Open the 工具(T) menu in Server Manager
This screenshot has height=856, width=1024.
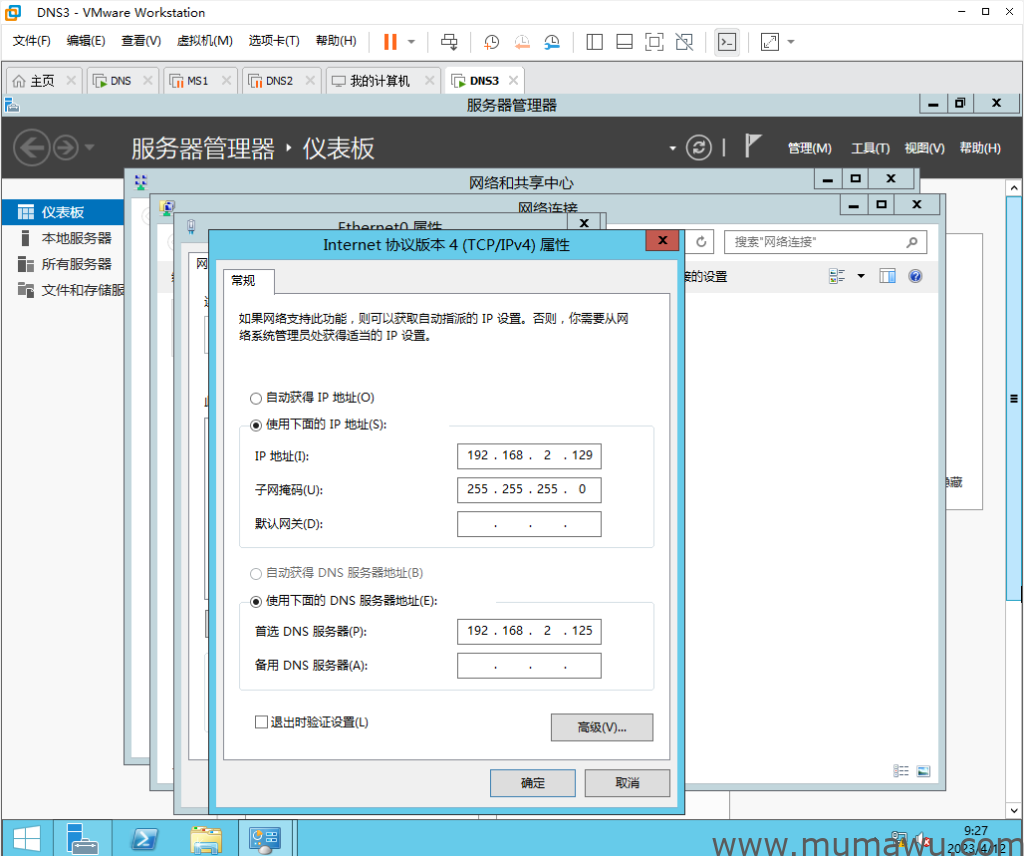coord(870,148)
